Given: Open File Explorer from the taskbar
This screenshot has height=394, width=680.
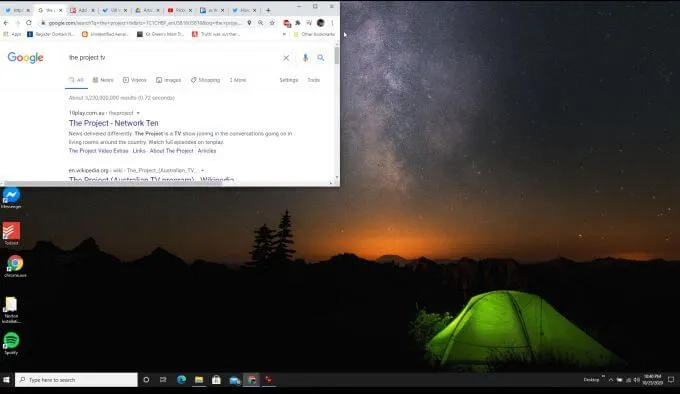Looking at the screenshot, I should (199, 380).
